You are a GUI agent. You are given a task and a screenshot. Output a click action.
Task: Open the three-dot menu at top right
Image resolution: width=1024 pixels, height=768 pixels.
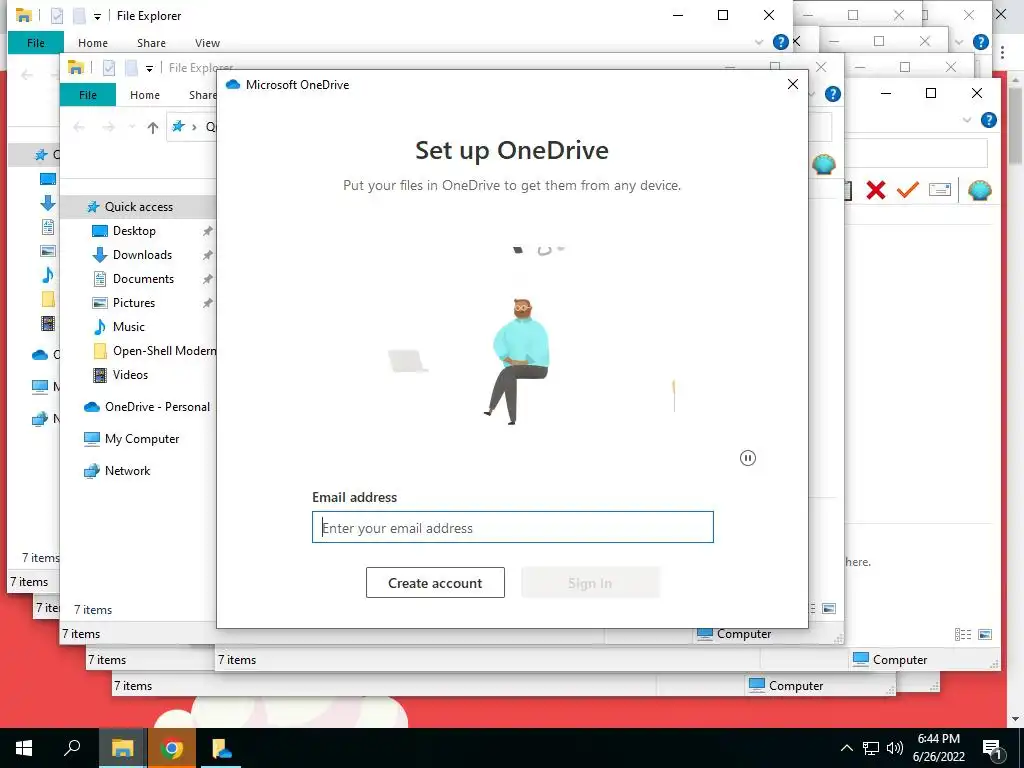click(1002, 52)
